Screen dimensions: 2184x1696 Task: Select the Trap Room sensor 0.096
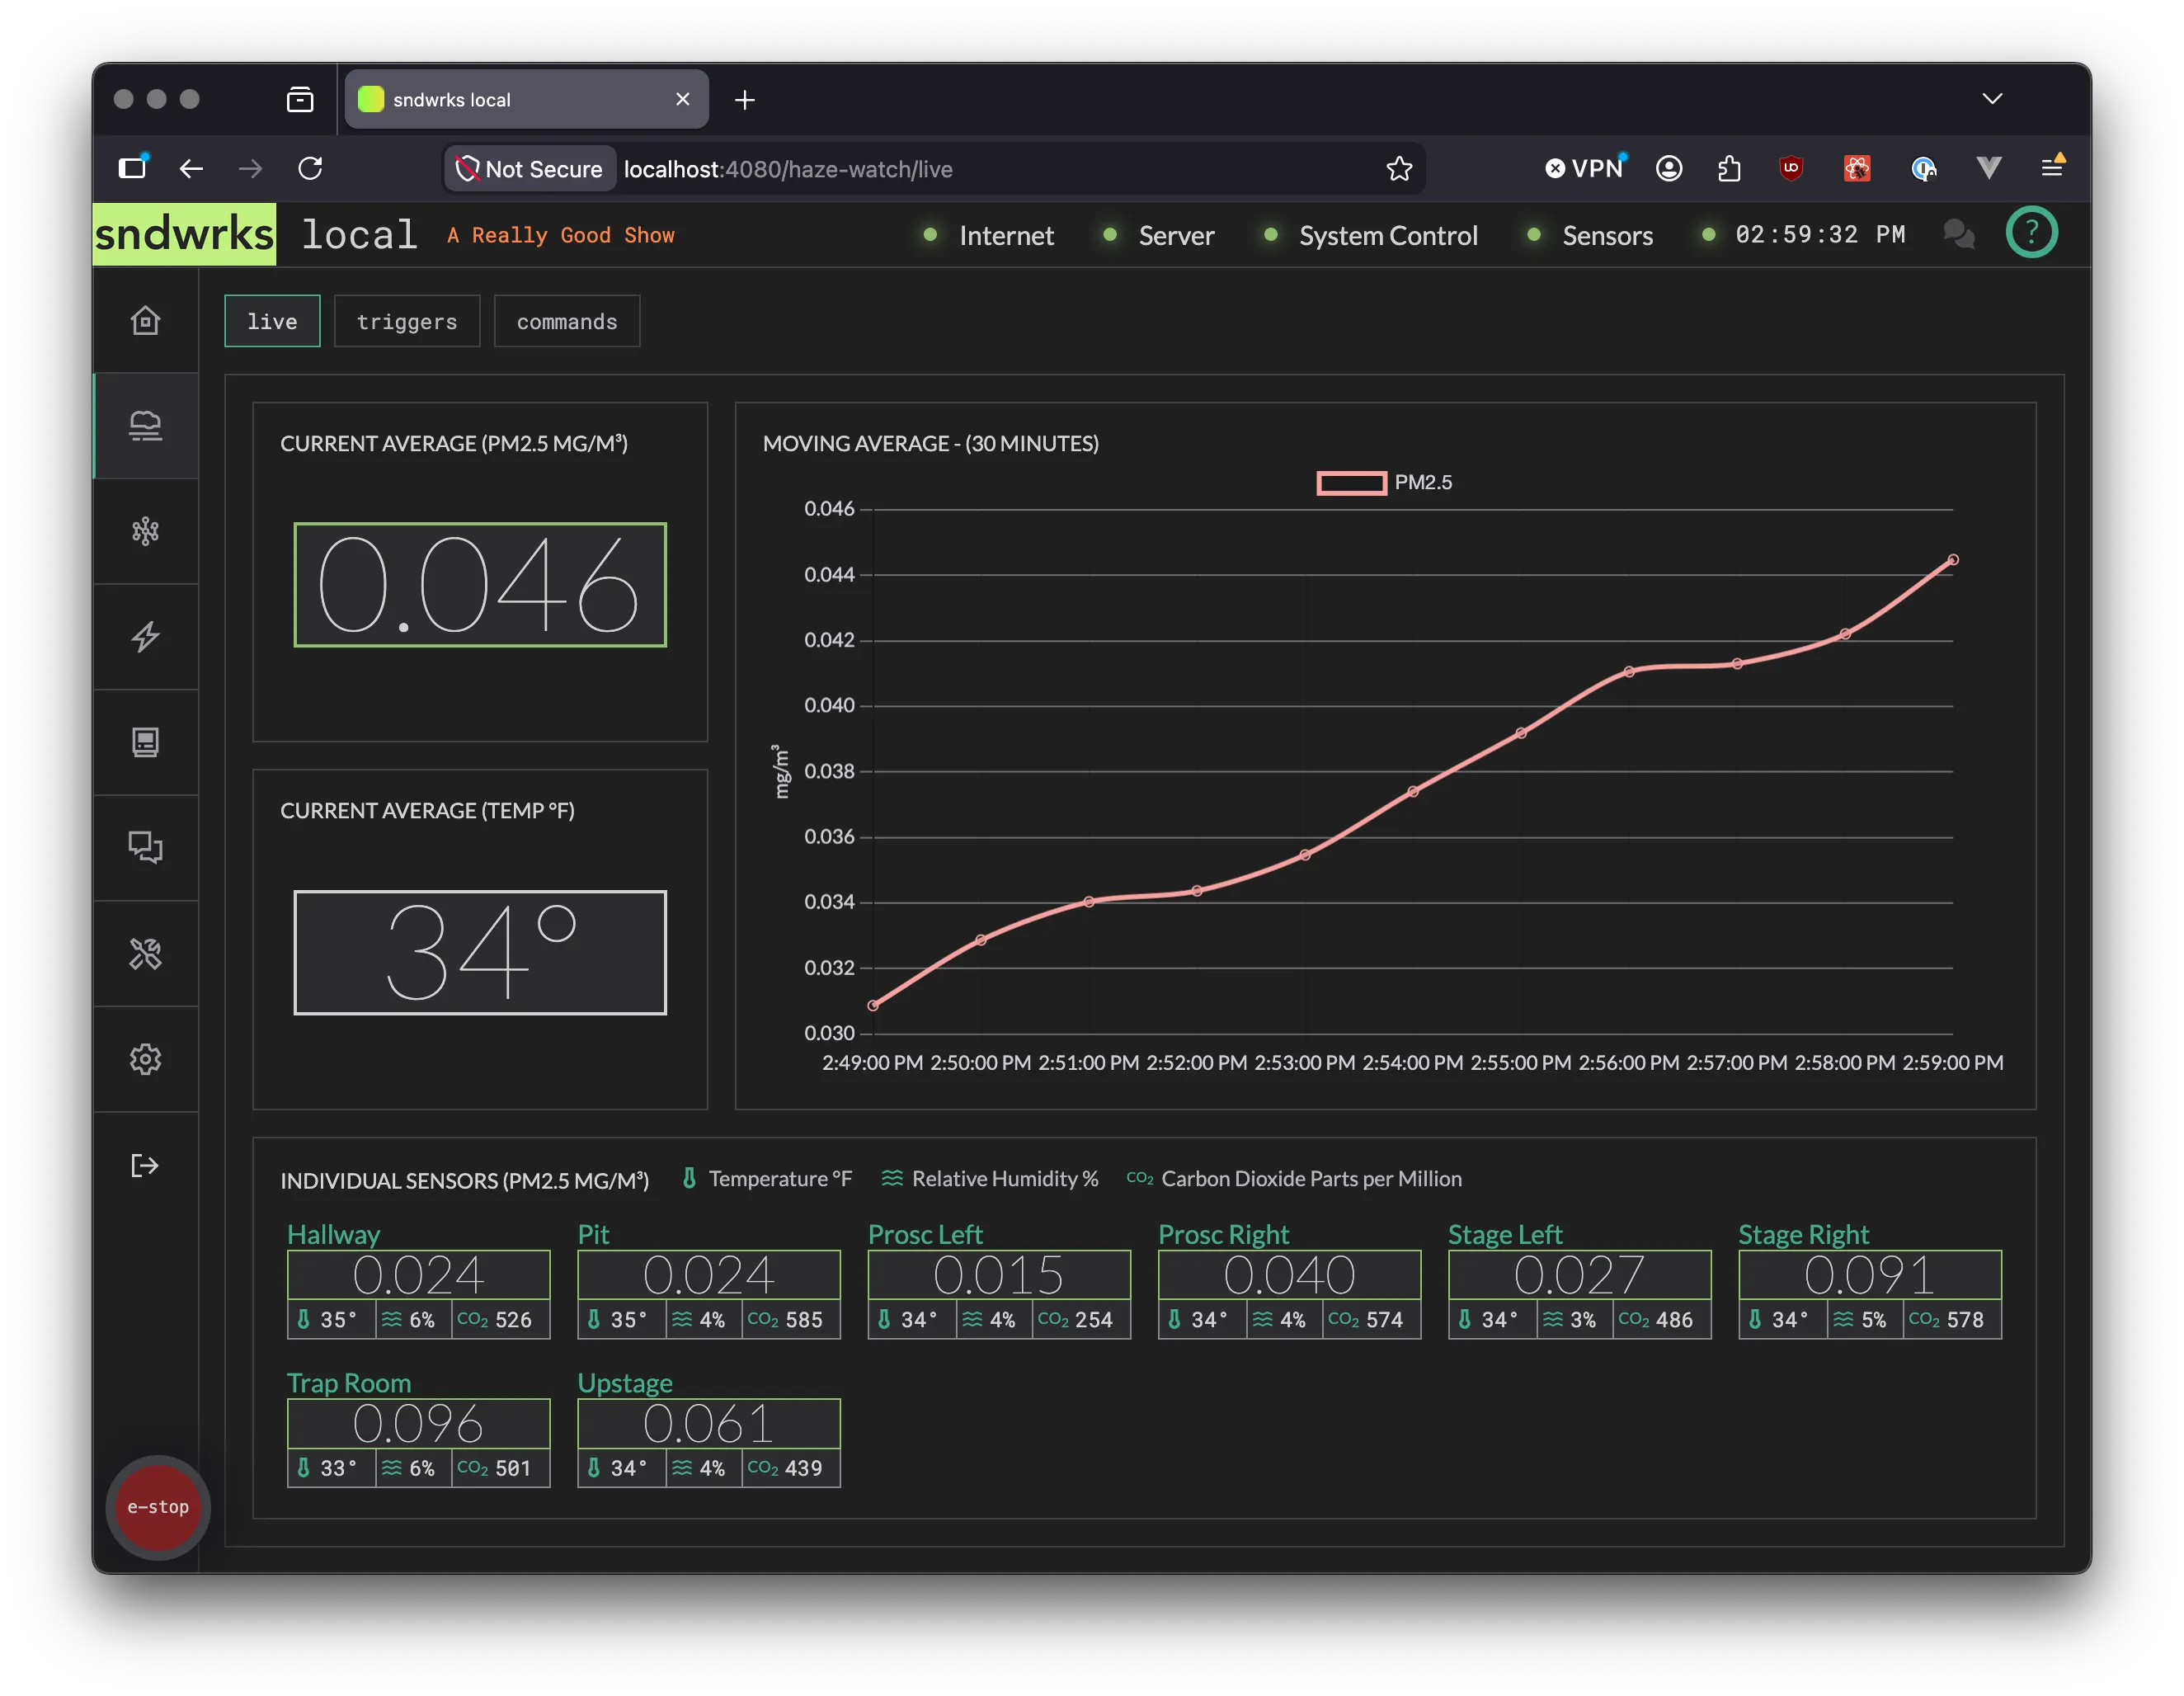[x=418, y=1423]
